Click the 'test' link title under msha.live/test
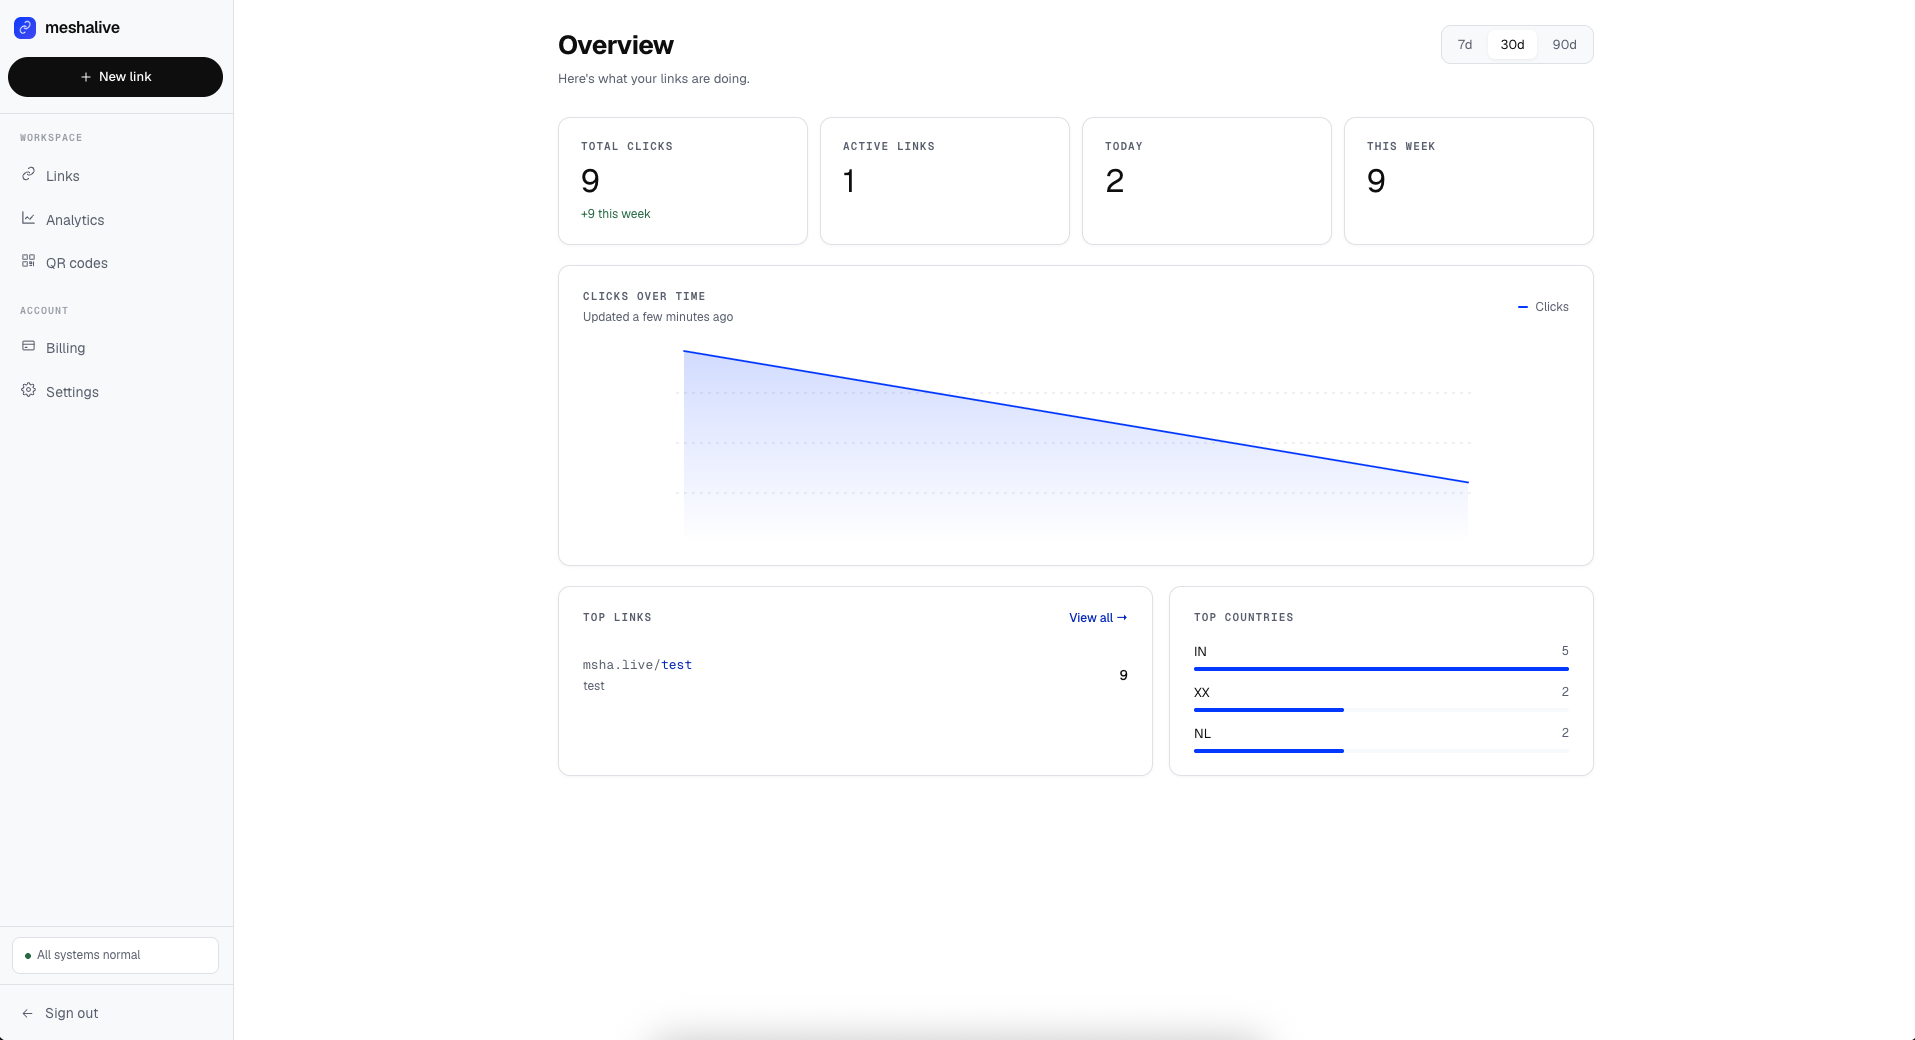Viewport: 1915px width, 1040px height. pos(594,686)
